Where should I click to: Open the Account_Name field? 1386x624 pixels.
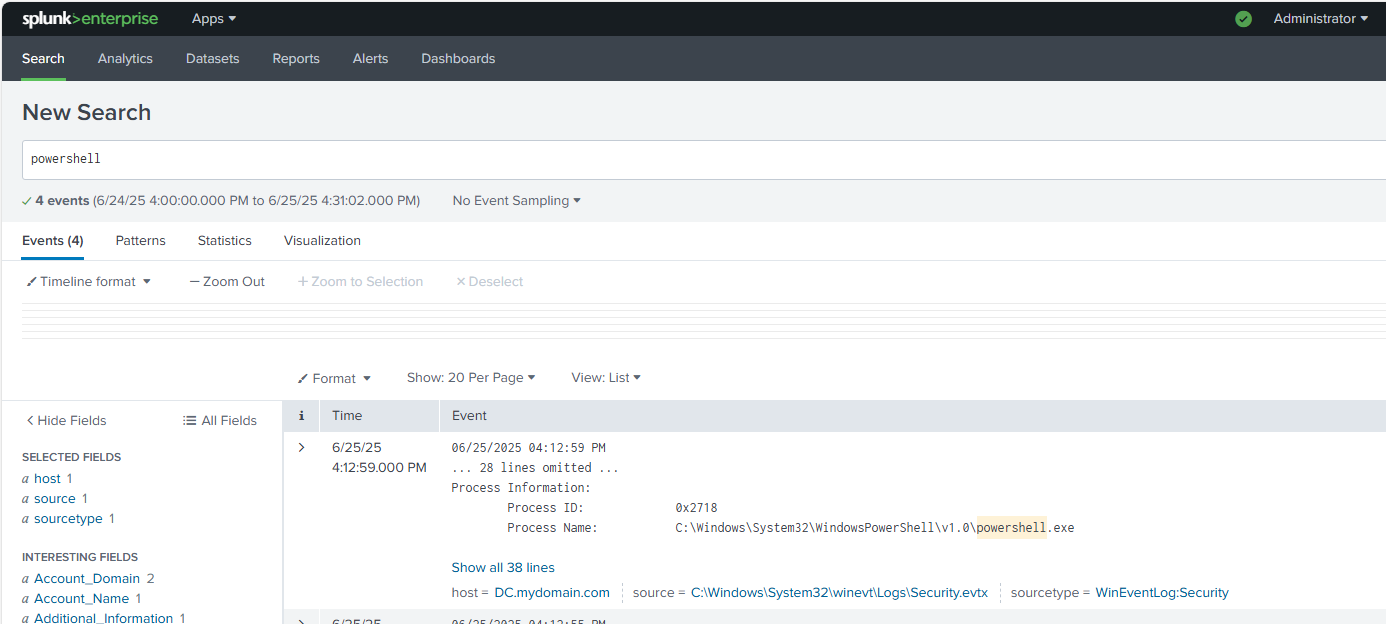click(82, 599)
